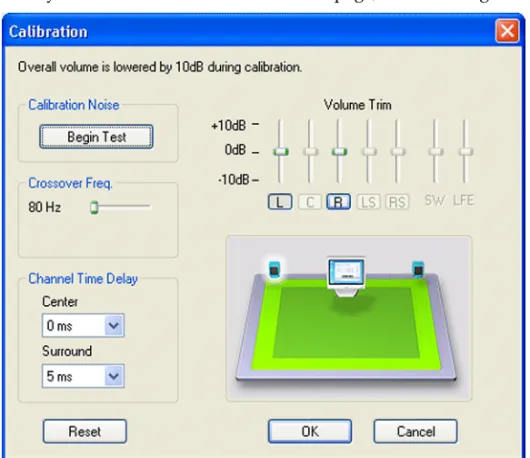Image resolution: width=530 pixels, height=458 pixels.
Task: Click the Channel Time Delay group label
Action: point(83,279)
